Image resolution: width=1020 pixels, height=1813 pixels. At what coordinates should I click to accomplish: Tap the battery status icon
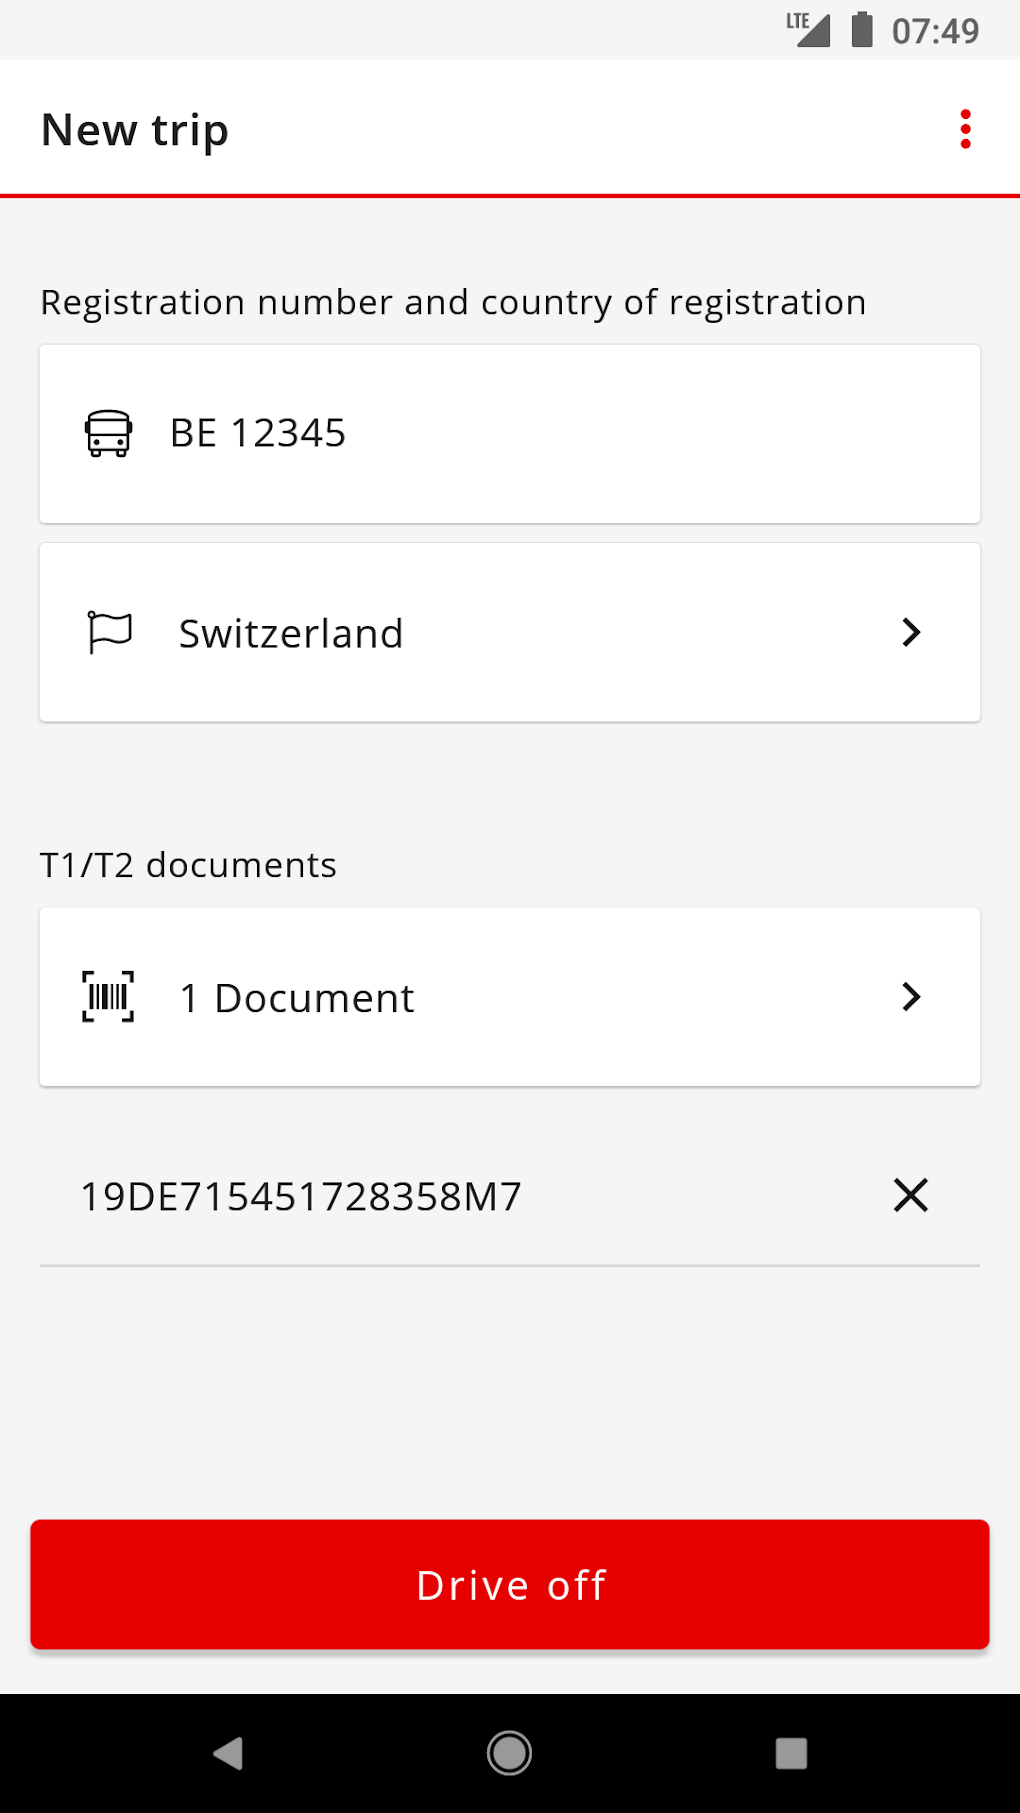862,30
